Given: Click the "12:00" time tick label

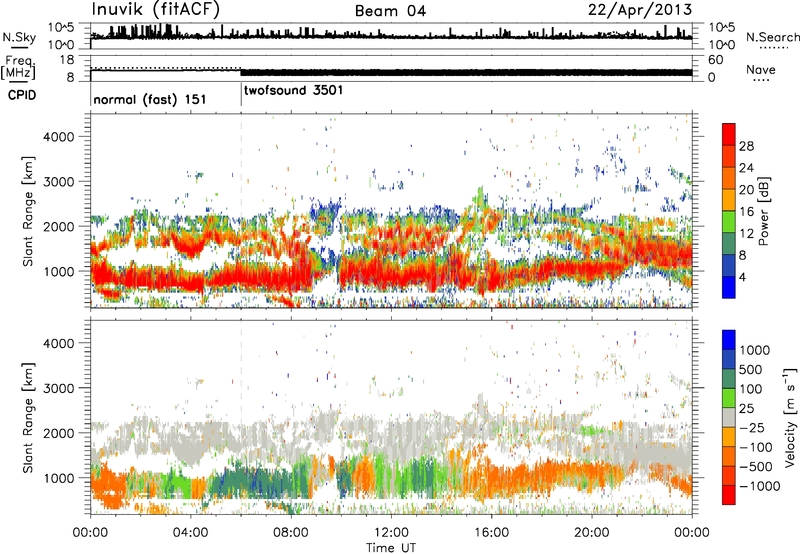Looking at the screenshot, I should tap(391, 533).
